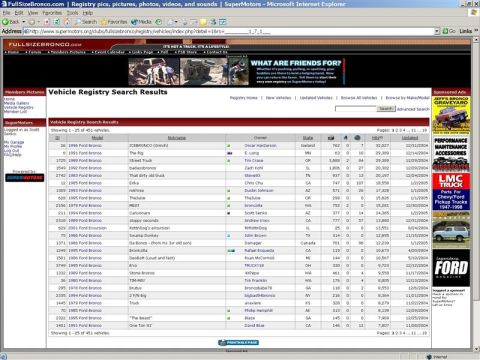The image size is (480, 360).
Task: Click the Print icon in toolbar
Action: (x=185, y=22)
